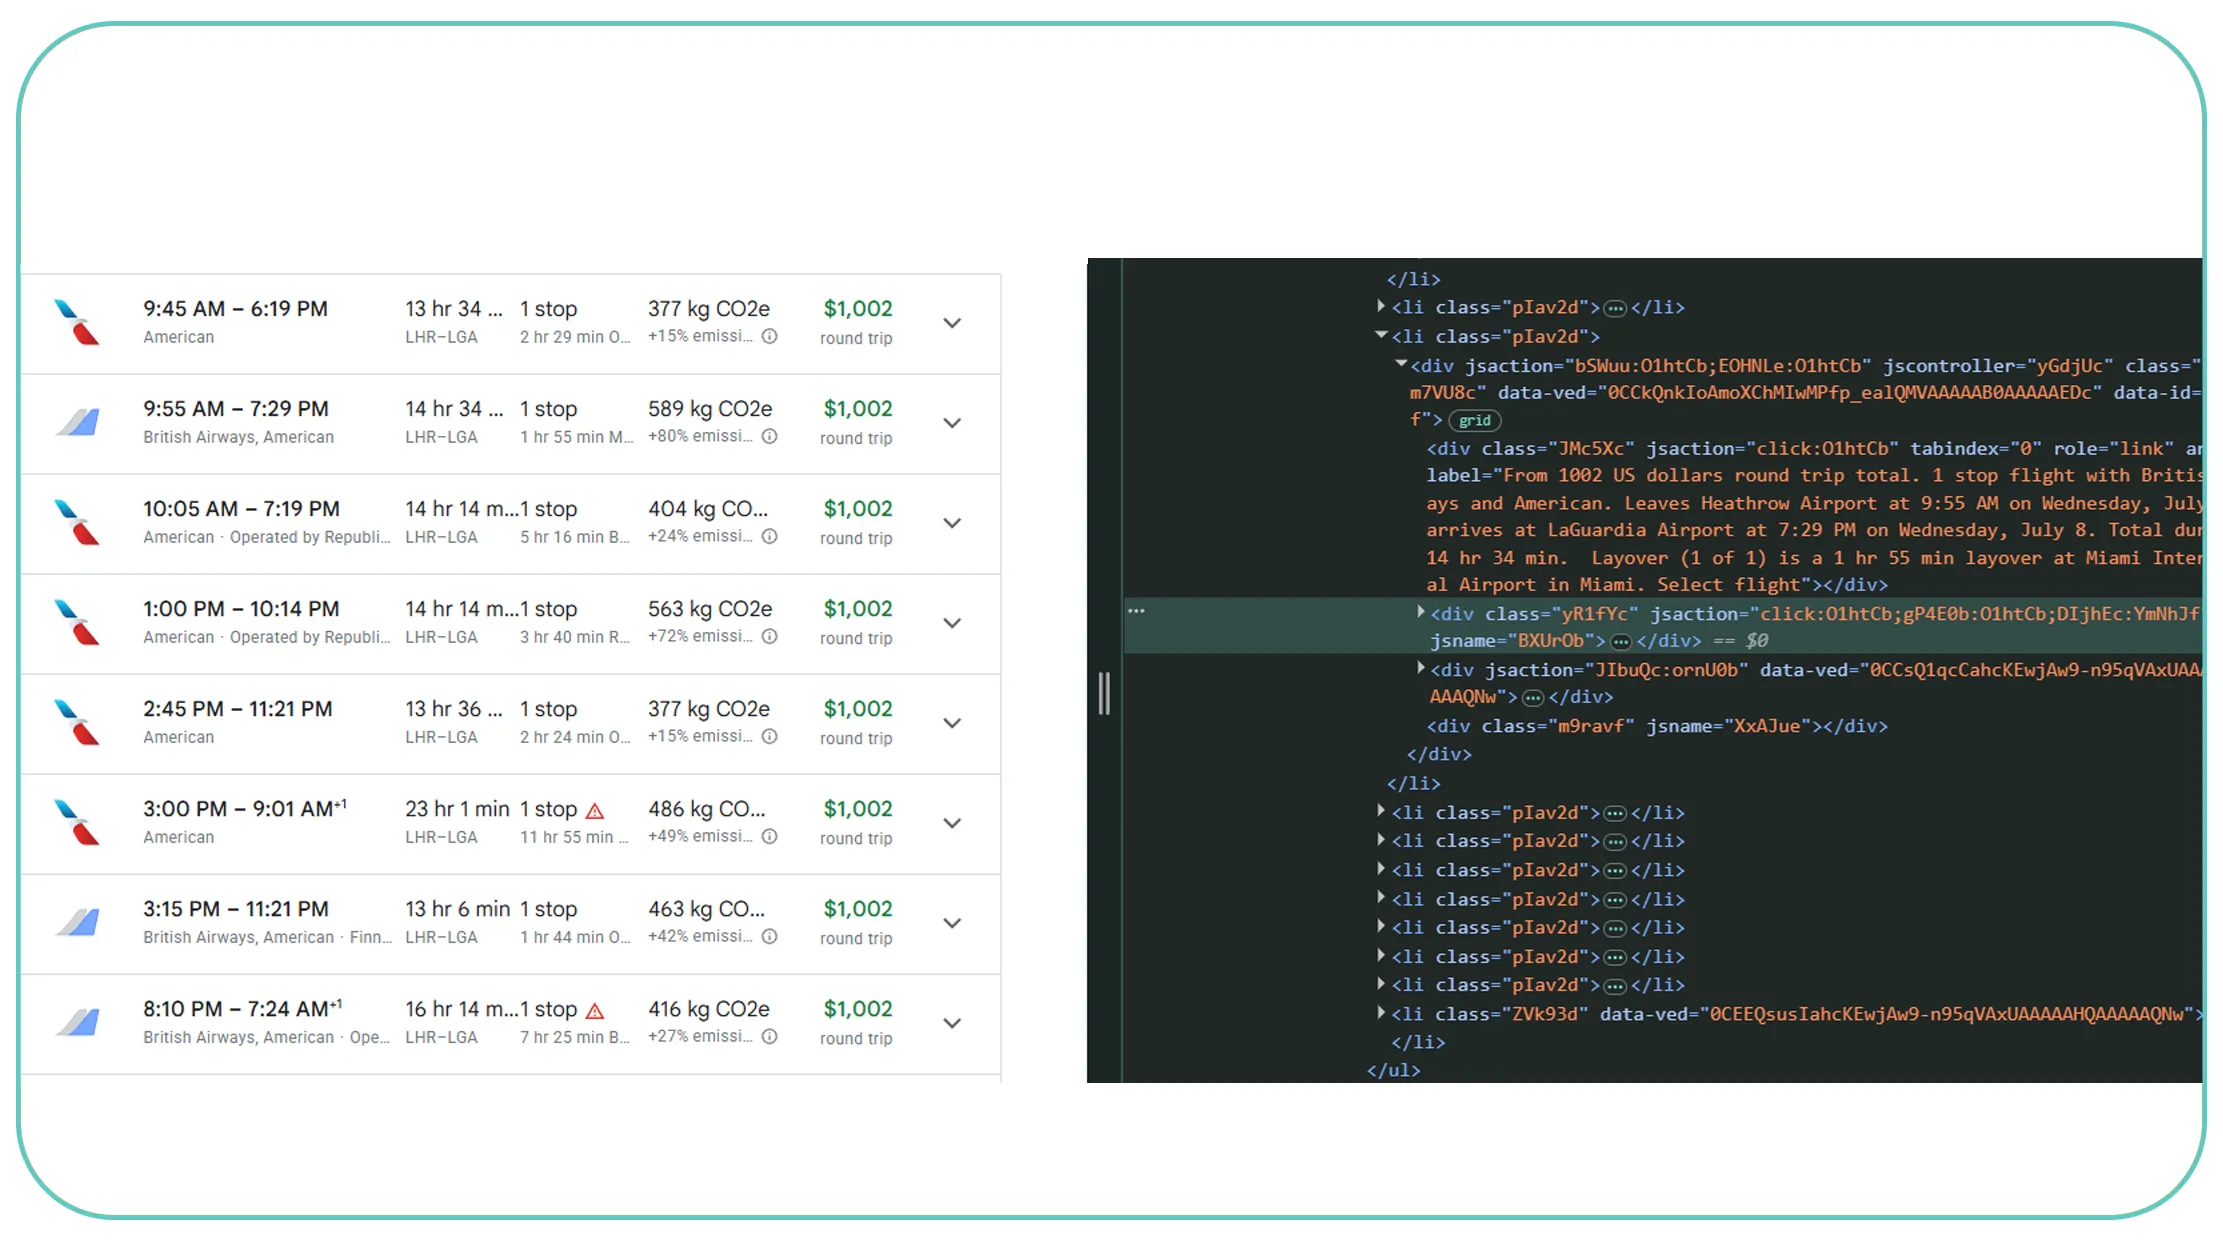Expand details of 9:55 AM – 7:29 PM flight
Screen dimensions: 2223x1240
click(953, 423)
